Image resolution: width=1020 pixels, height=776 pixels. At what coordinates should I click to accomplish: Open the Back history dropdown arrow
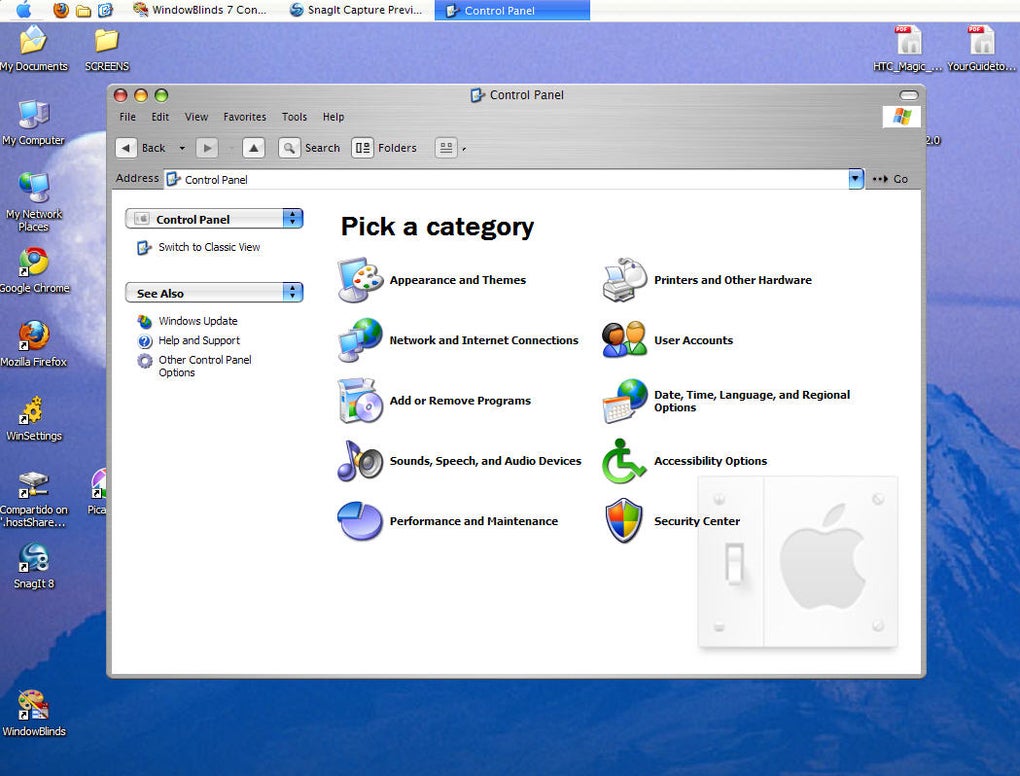click(182, 148)
